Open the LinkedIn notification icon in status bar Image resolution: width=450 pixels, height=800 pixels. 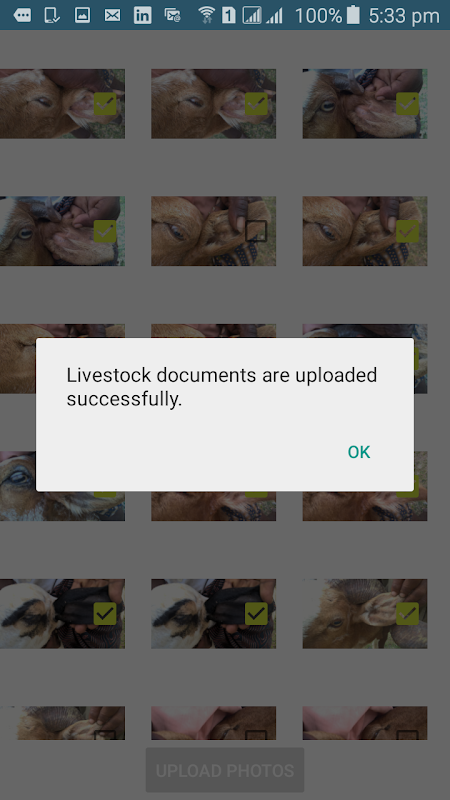click(142, 15)
